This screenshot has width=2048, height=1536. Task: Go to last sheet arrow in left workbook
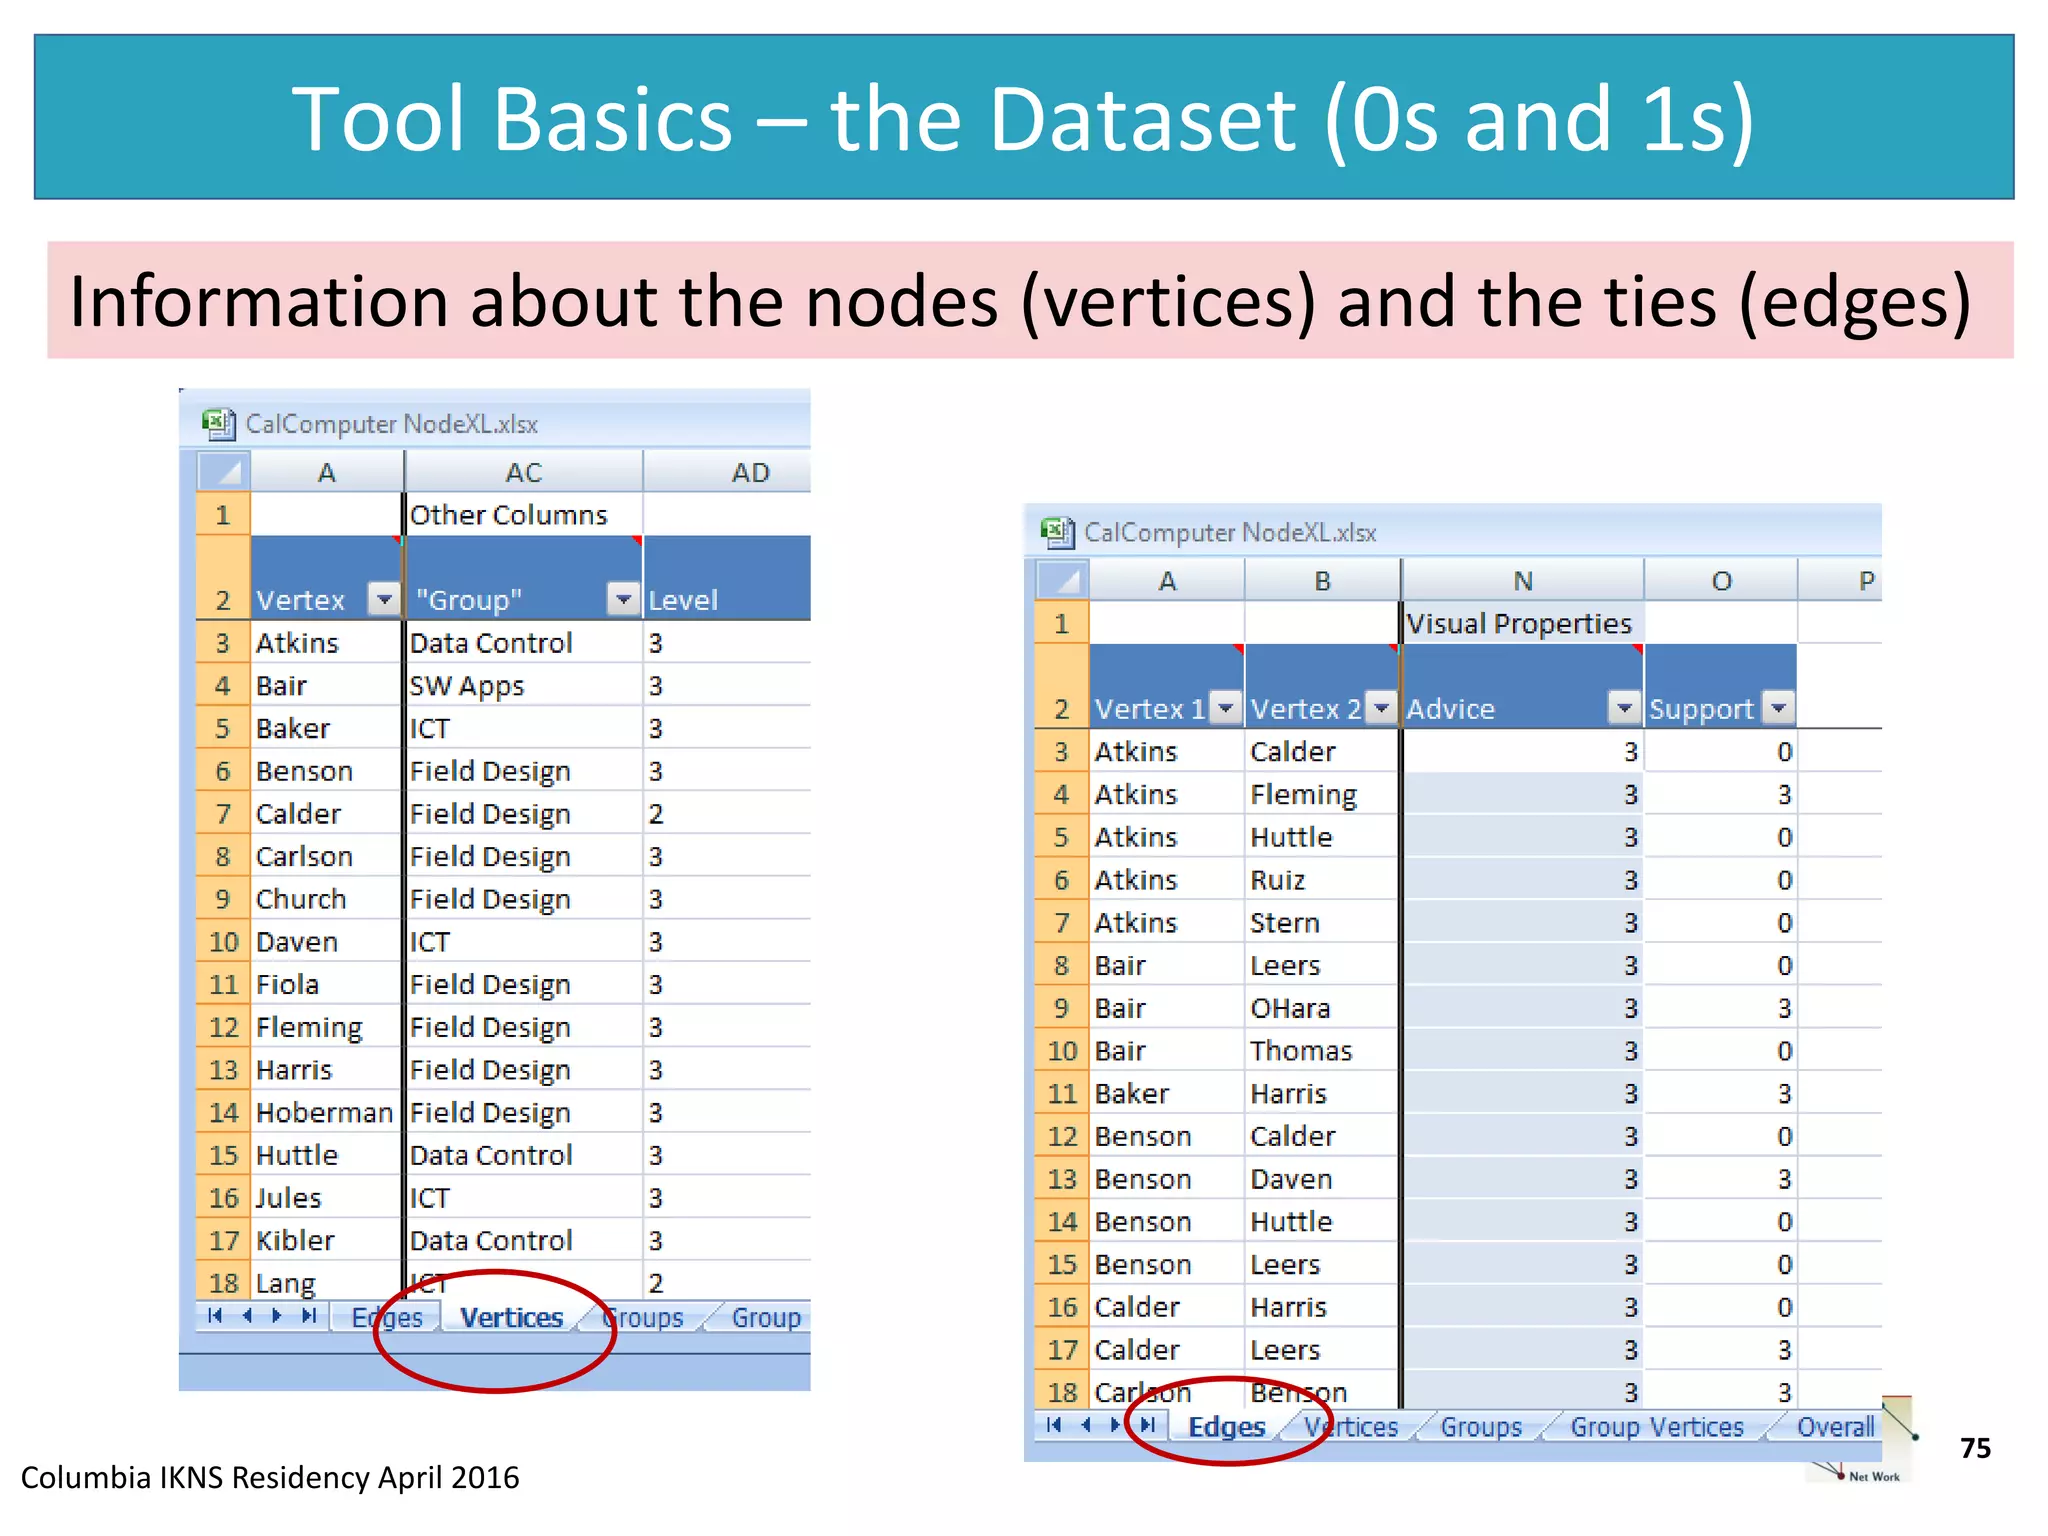point(310,1316)
